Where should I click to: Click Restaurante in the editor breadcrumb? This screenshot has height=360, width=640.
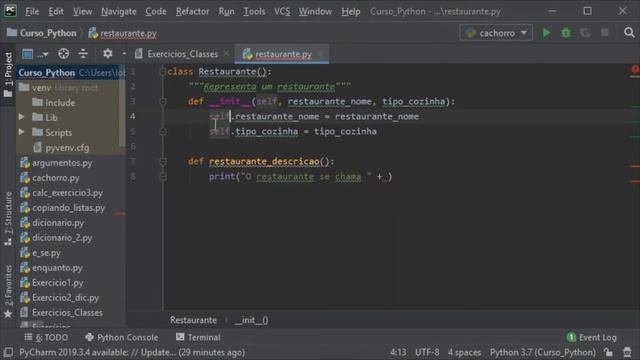pos(193,320)
